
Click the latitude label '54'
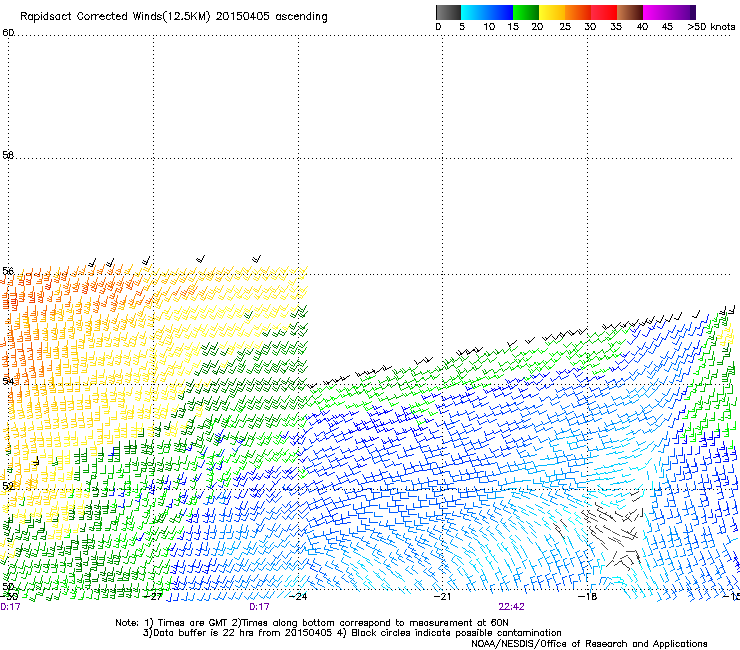(8, 381)
